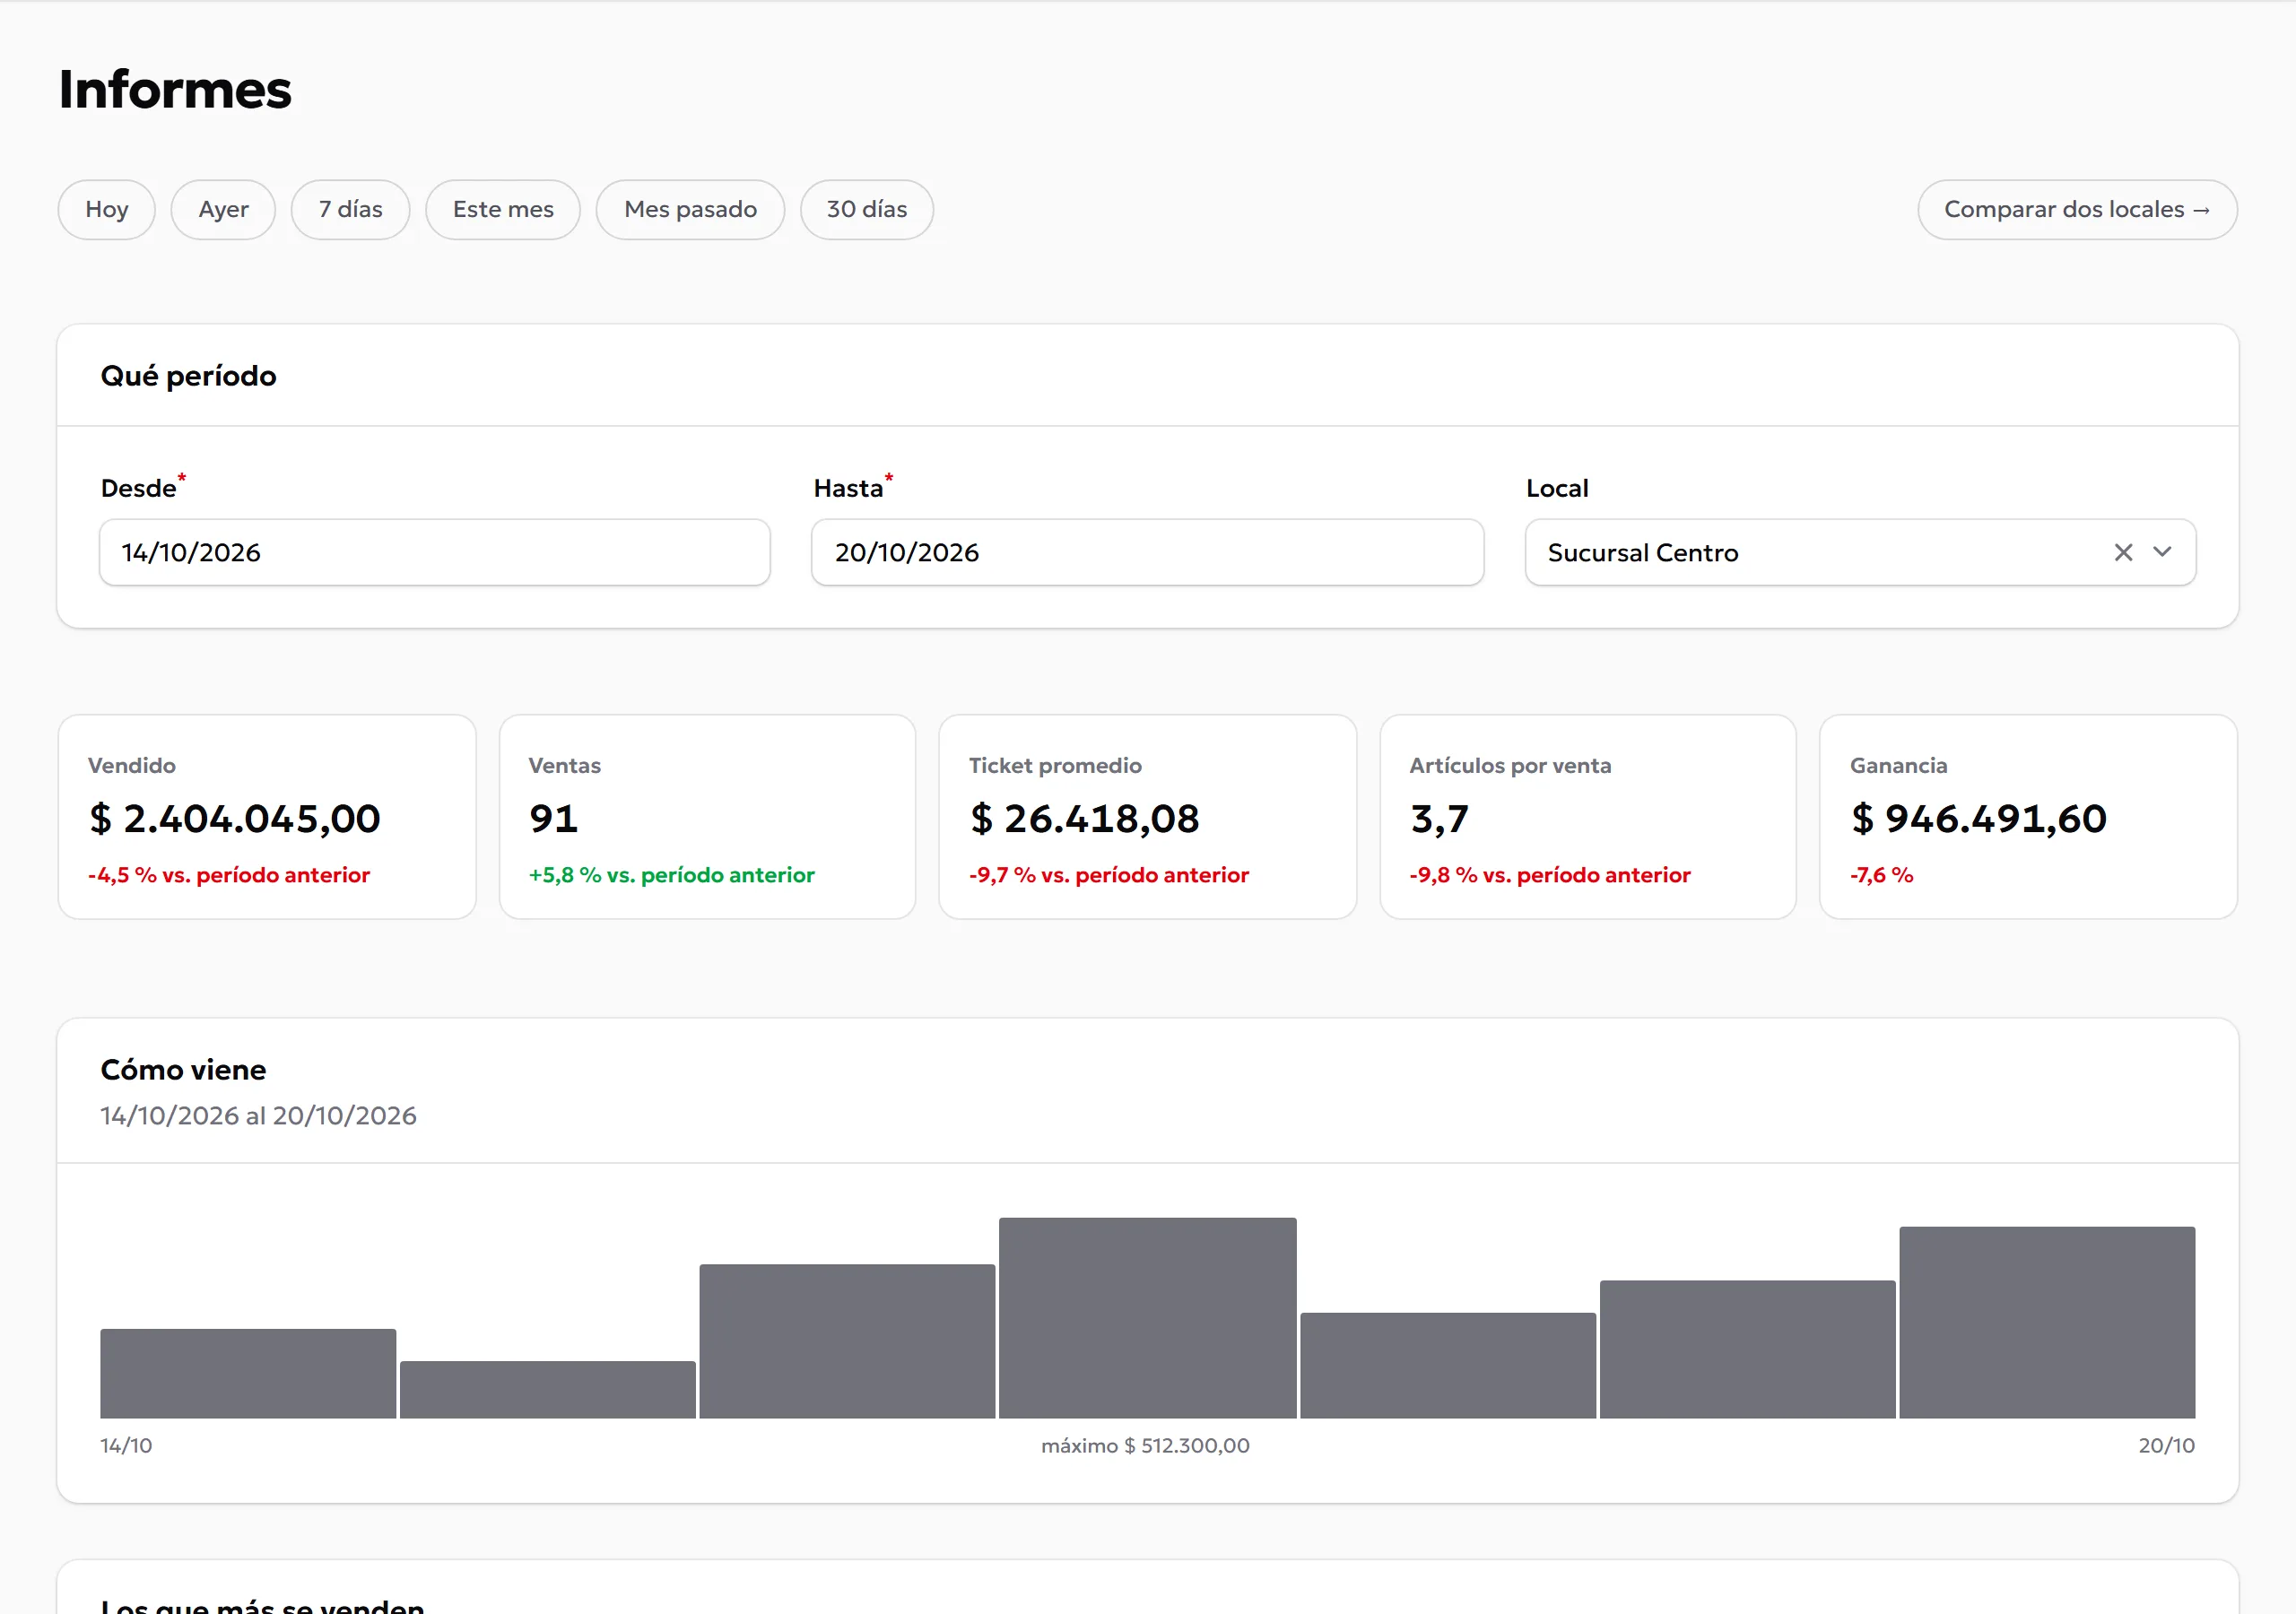Click the shortest bar in the chart
This screenshot has height=1614, width=2296.
548,1389
